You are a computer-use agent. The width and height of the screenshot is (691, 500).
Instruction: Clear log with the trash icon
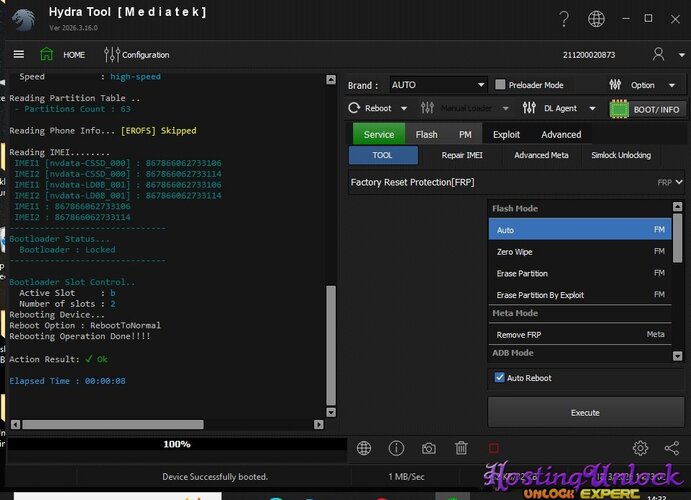460,449
